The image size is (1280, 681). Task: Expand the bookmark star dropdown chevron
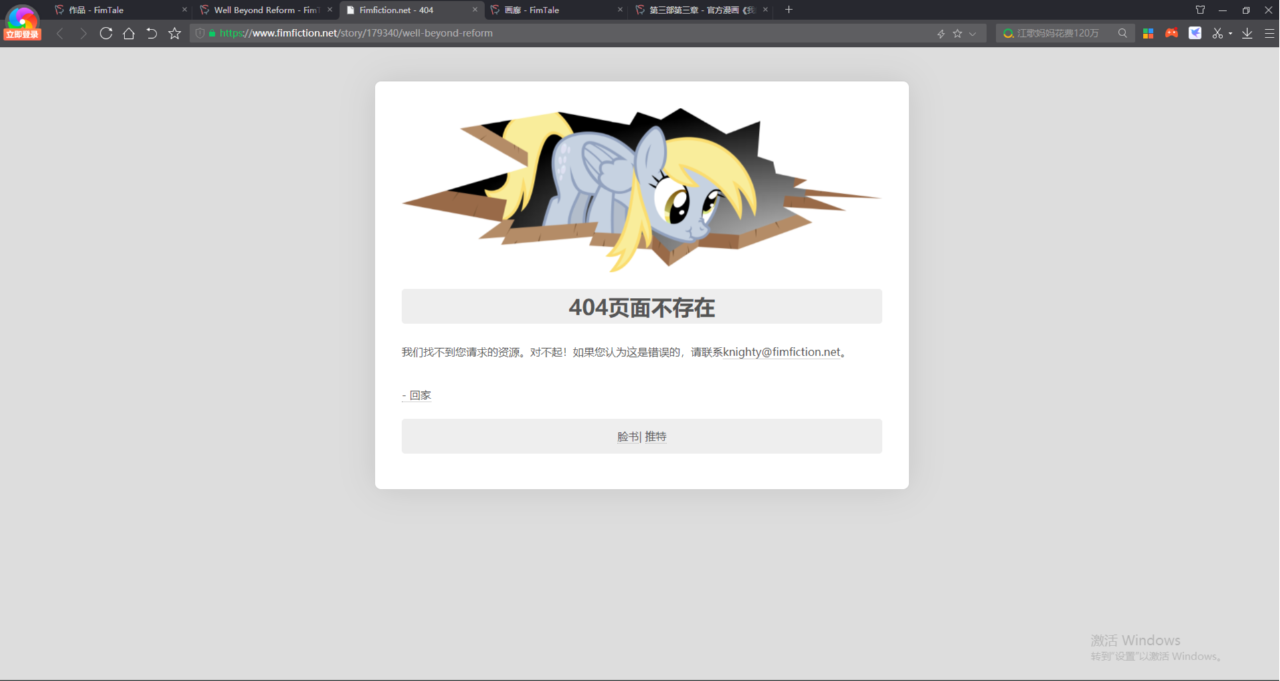pyautogui.click(x=972, y=33)
